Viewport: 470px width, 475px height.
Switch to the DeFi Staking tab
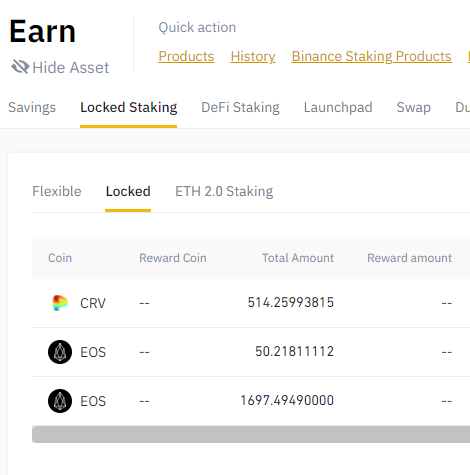tap(240, 107)
